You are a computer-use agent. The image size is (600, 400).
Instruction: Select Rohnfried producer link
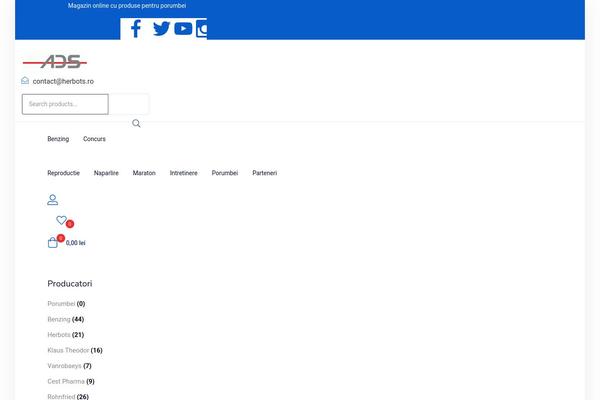coord(61,397)
